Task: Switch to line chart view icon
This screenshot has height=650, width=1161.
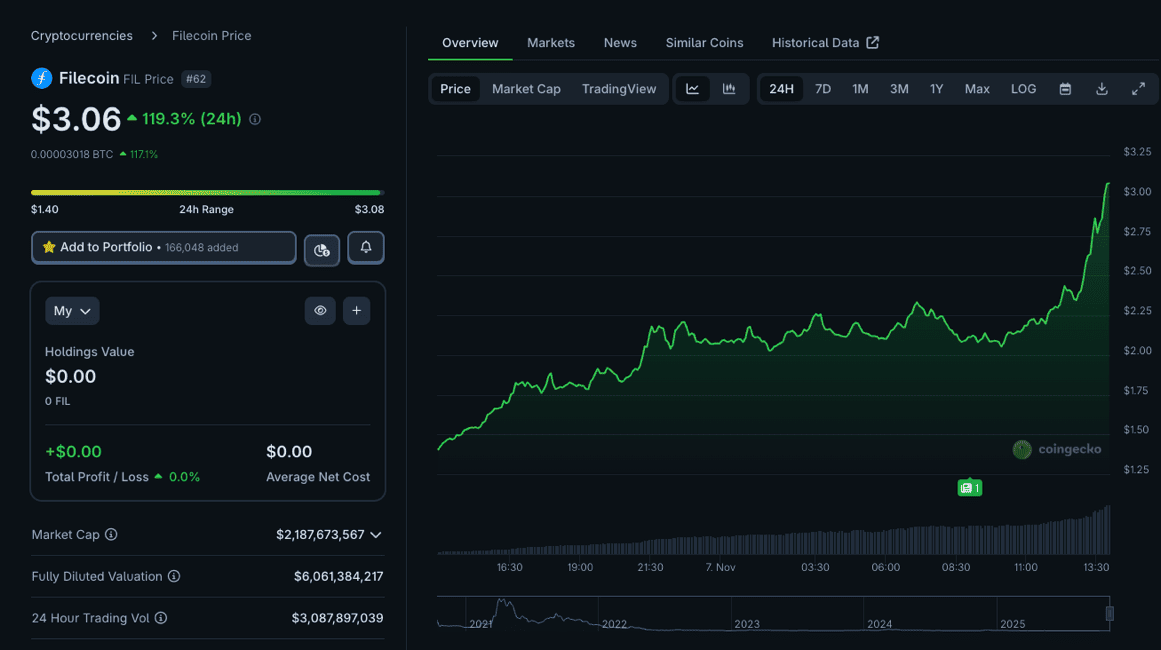Action: 692,89
